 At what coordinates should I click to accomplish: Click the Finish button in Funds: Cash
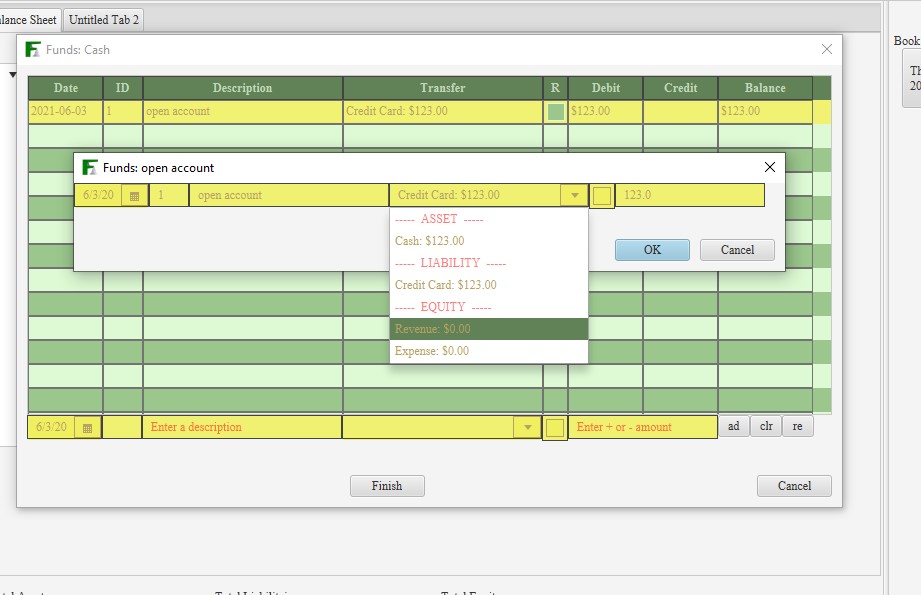387,486
